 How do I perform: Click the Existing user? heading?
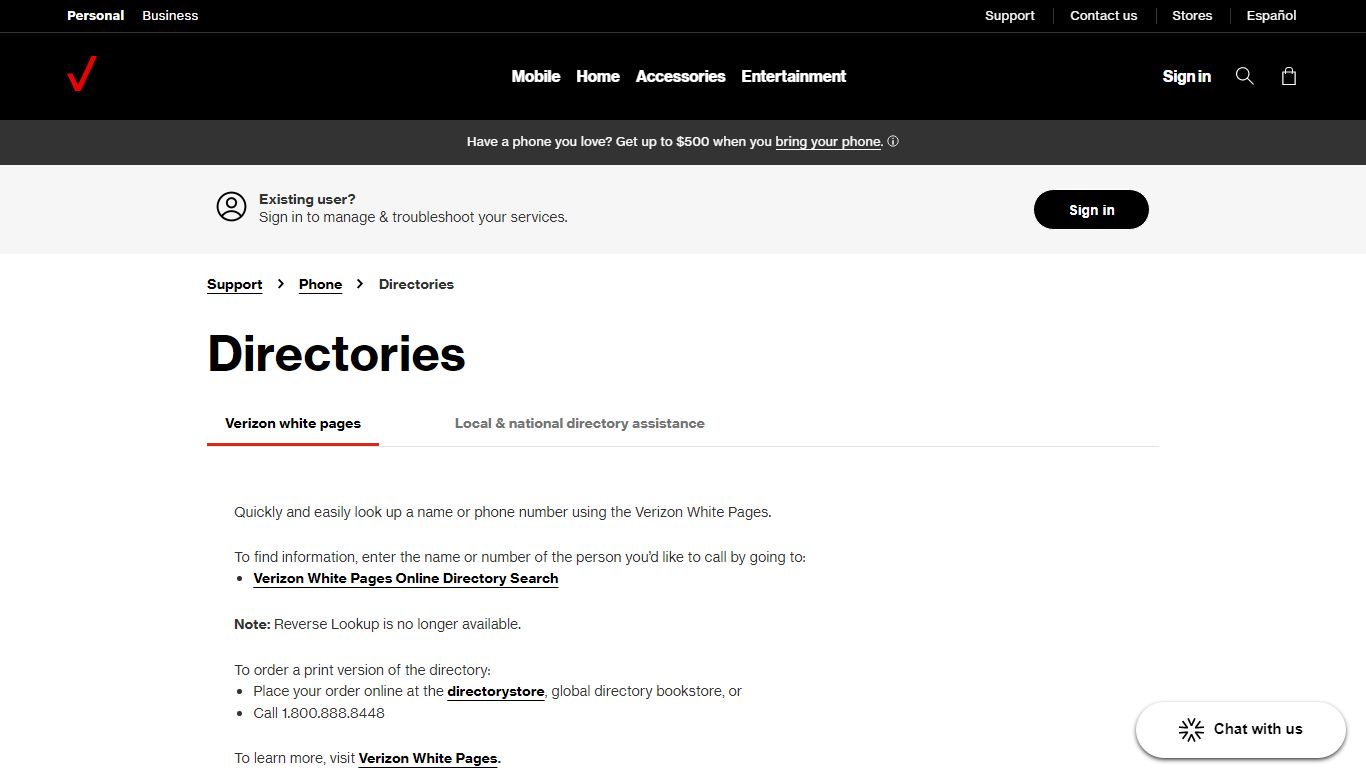307,199
